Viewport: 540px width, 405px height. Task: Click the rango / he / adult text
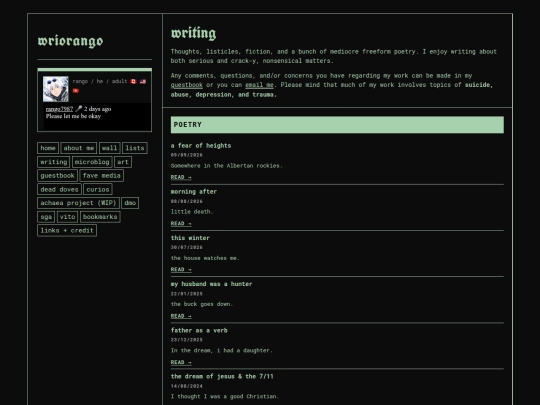click(100, 81)
